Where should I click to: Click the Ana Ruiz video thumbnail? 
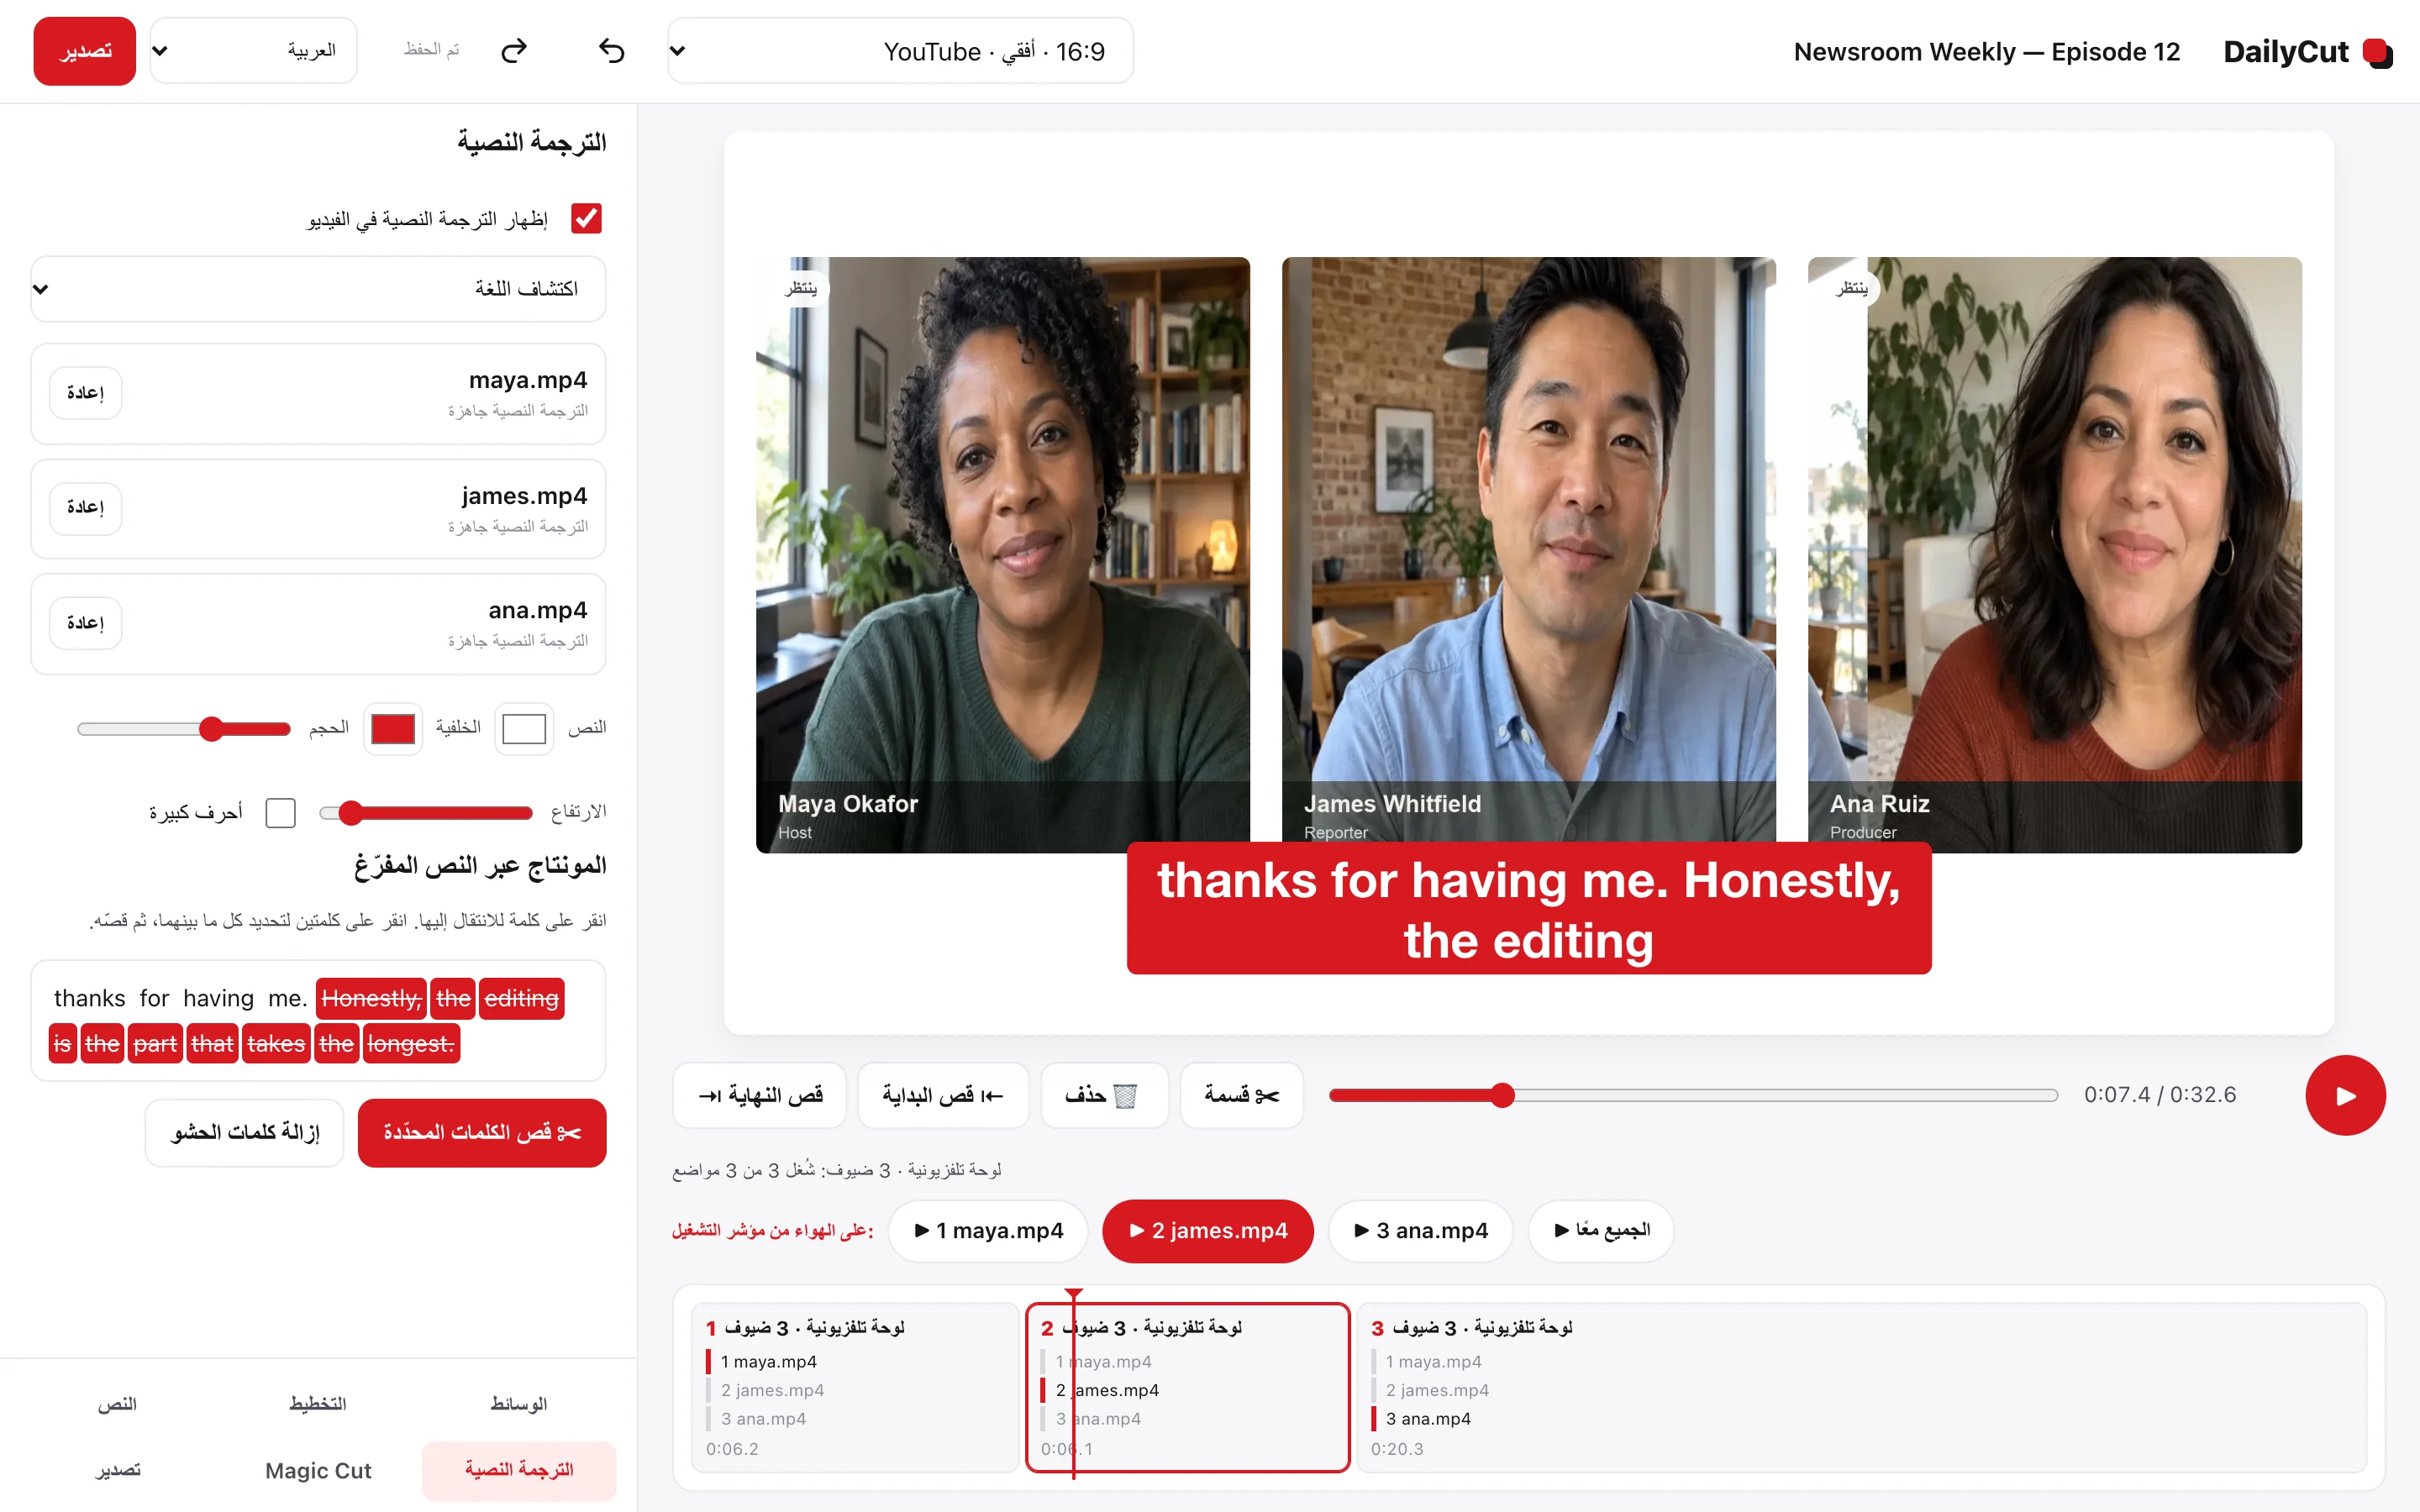coord(2055,555)
